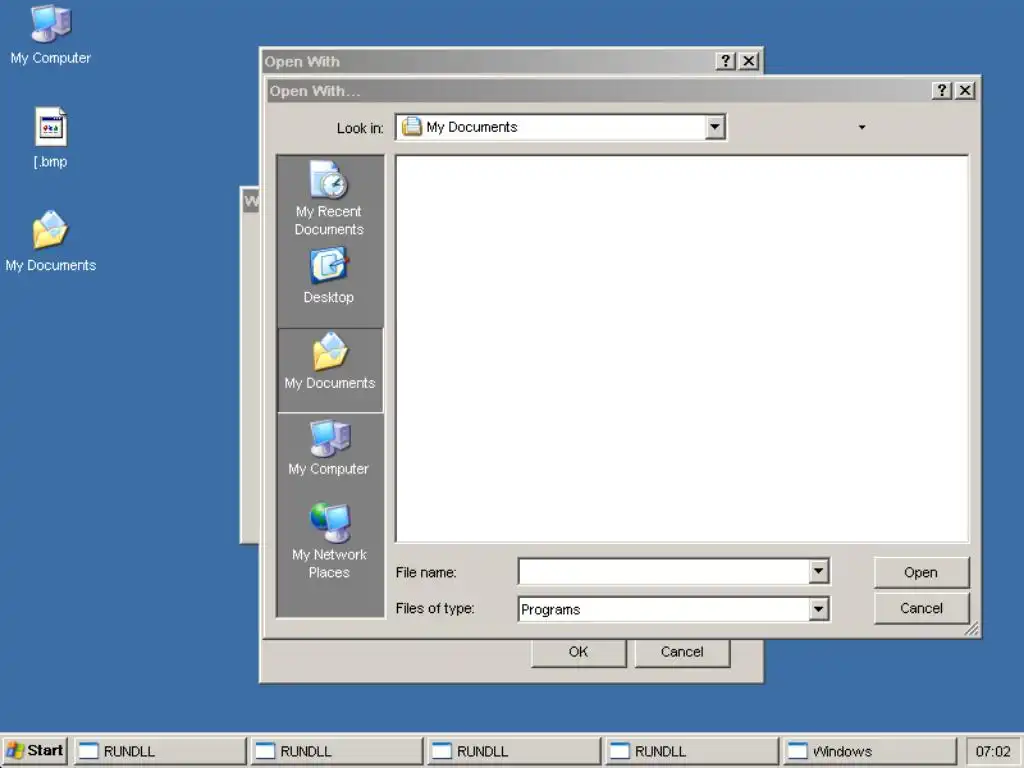Choose Desktop in the places bar
The width and height of the screenshot is (1024, 768).
(x=329, y=276)
